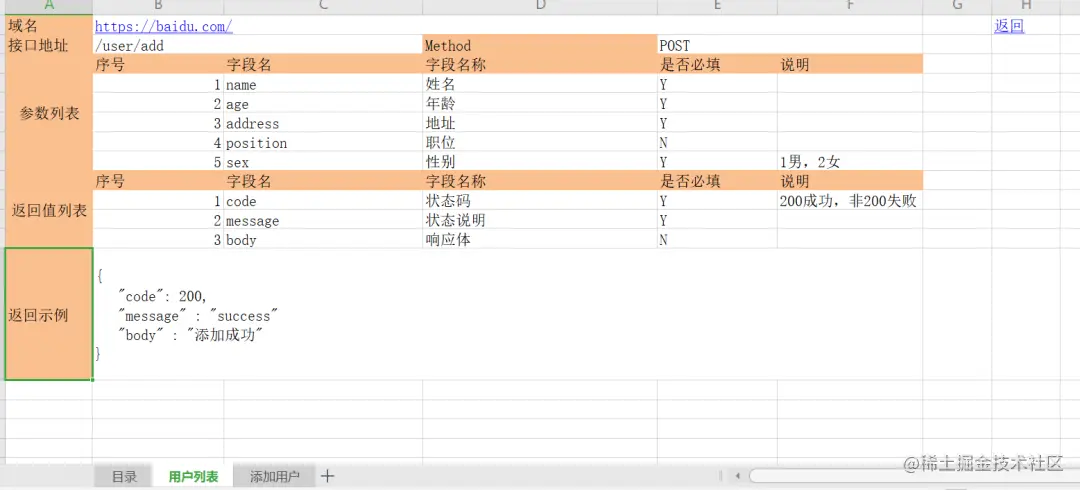Click the position field cell
The width and height of the screenshot is (1080, 490).
pyautogui.click(x=323, y=143)
